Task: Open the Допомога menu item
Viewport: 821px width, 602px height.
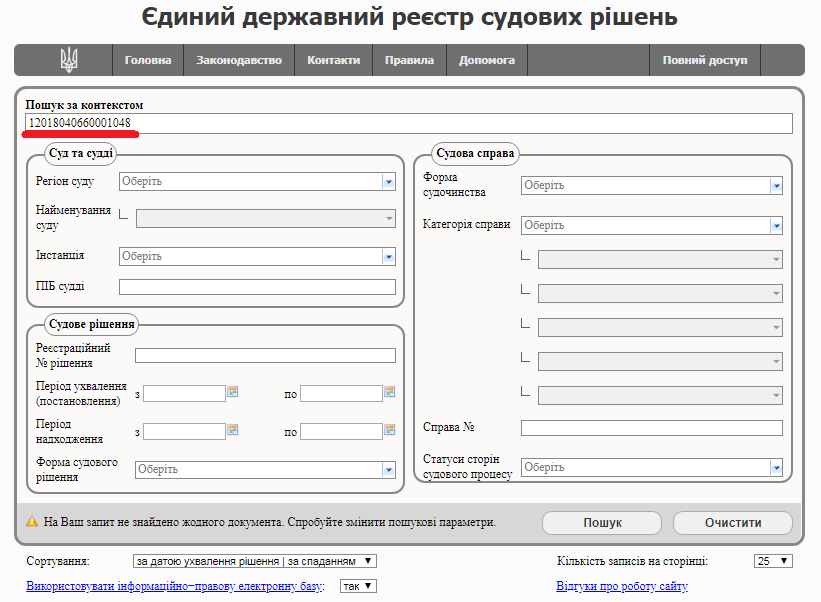Action: pos(487,60)
